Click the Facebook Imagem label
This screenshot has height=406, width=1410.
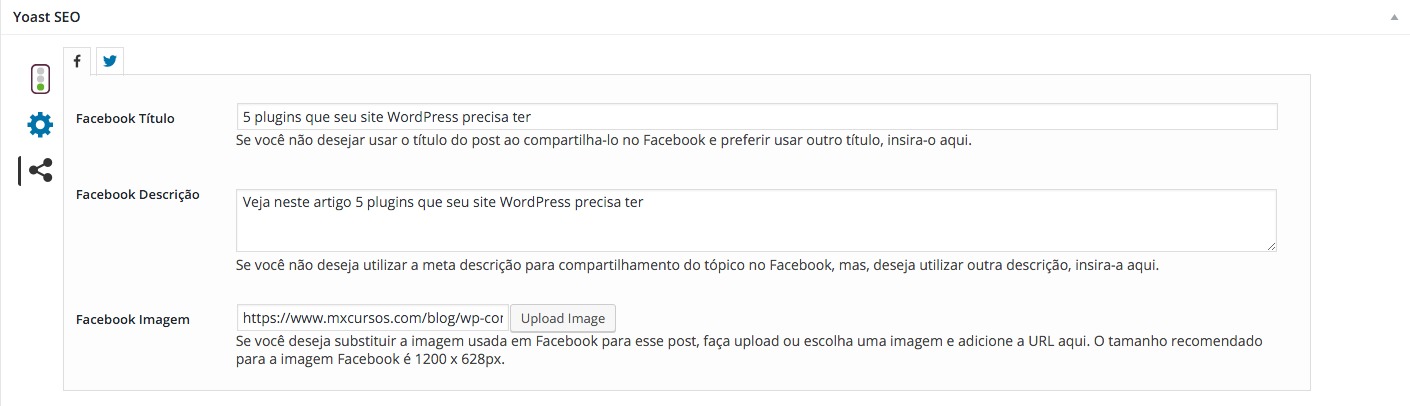point(133,320)
